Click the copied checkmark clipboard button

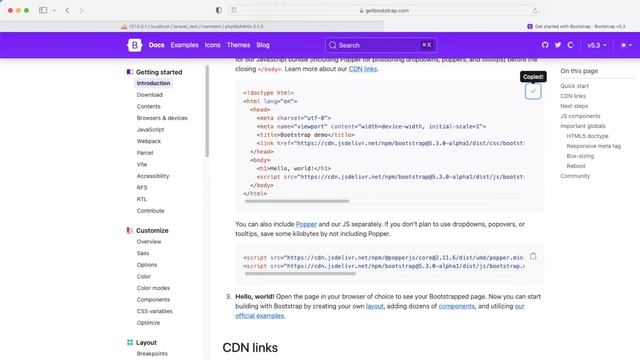coord(533,91)
